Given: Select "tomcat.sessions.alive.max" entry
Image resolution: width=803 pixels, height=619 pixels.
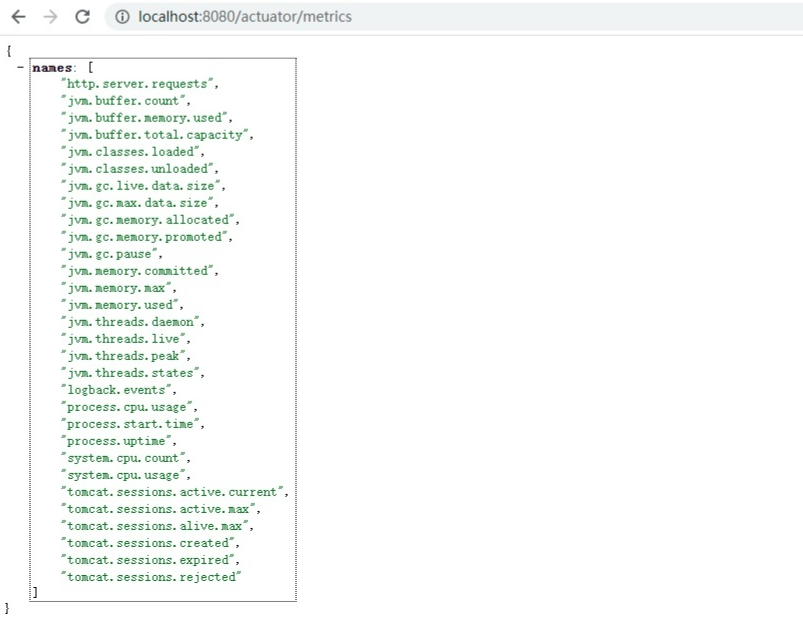Looking at the screenshot, I should [x=155, y=526].
